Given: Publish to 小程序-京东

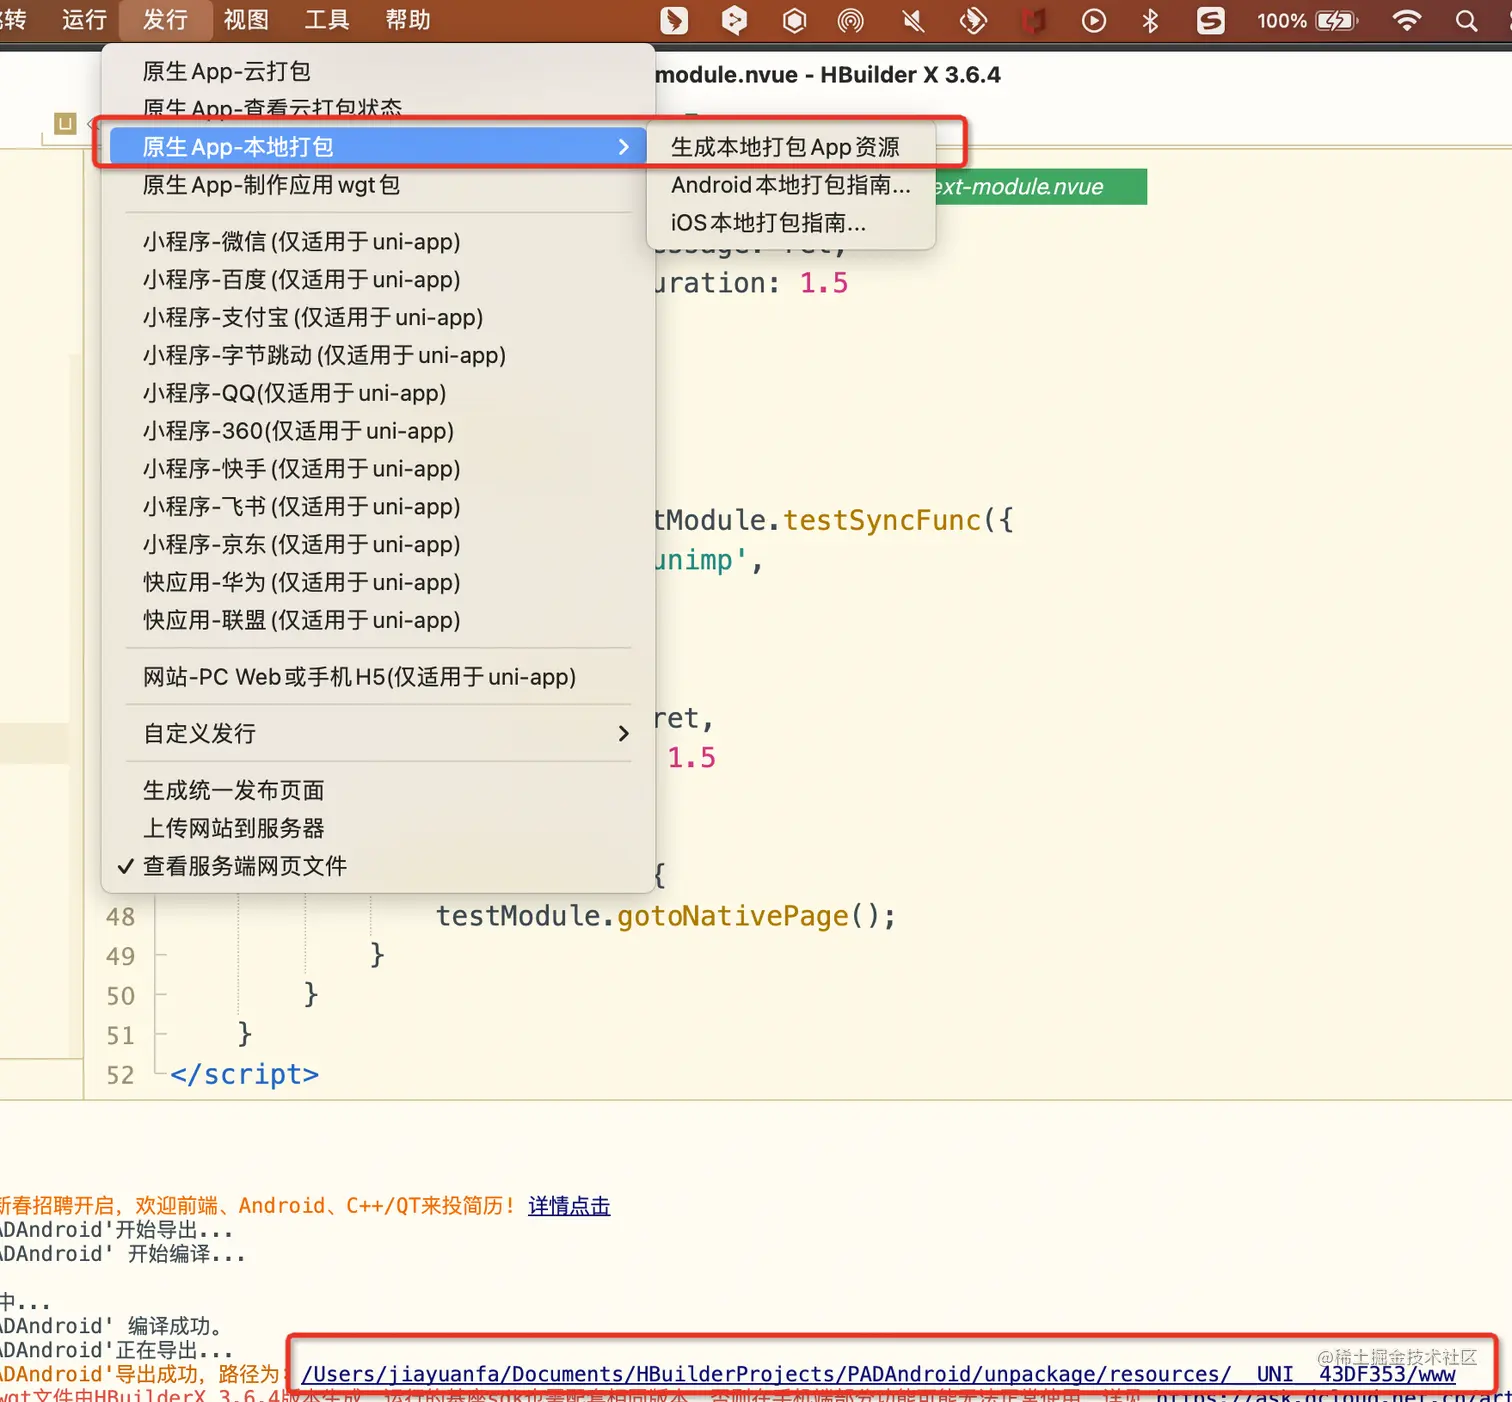Looking at the screenshot, I should [x=378, y=546].
